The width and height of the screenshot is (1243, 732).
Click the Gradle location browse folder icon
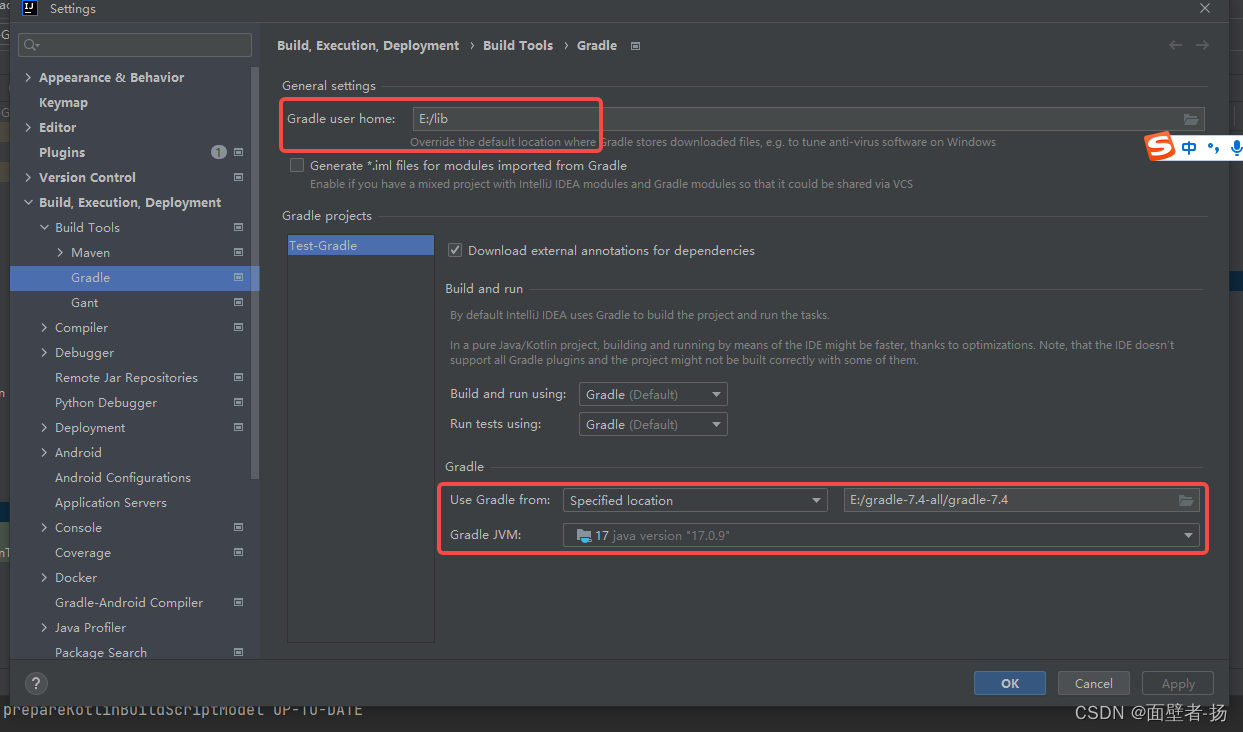[x=1186, y=500]
